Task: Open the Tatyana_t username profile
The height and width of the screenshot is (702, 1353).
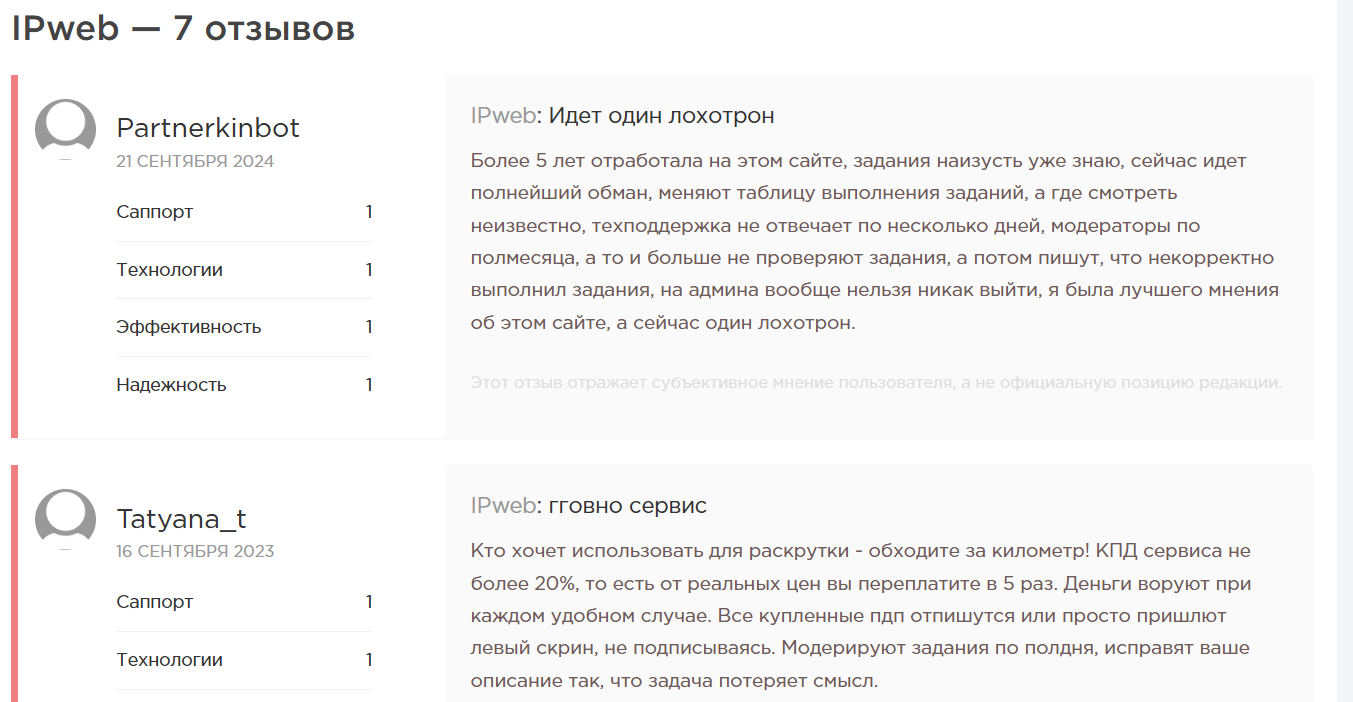Action: (181, 519)
